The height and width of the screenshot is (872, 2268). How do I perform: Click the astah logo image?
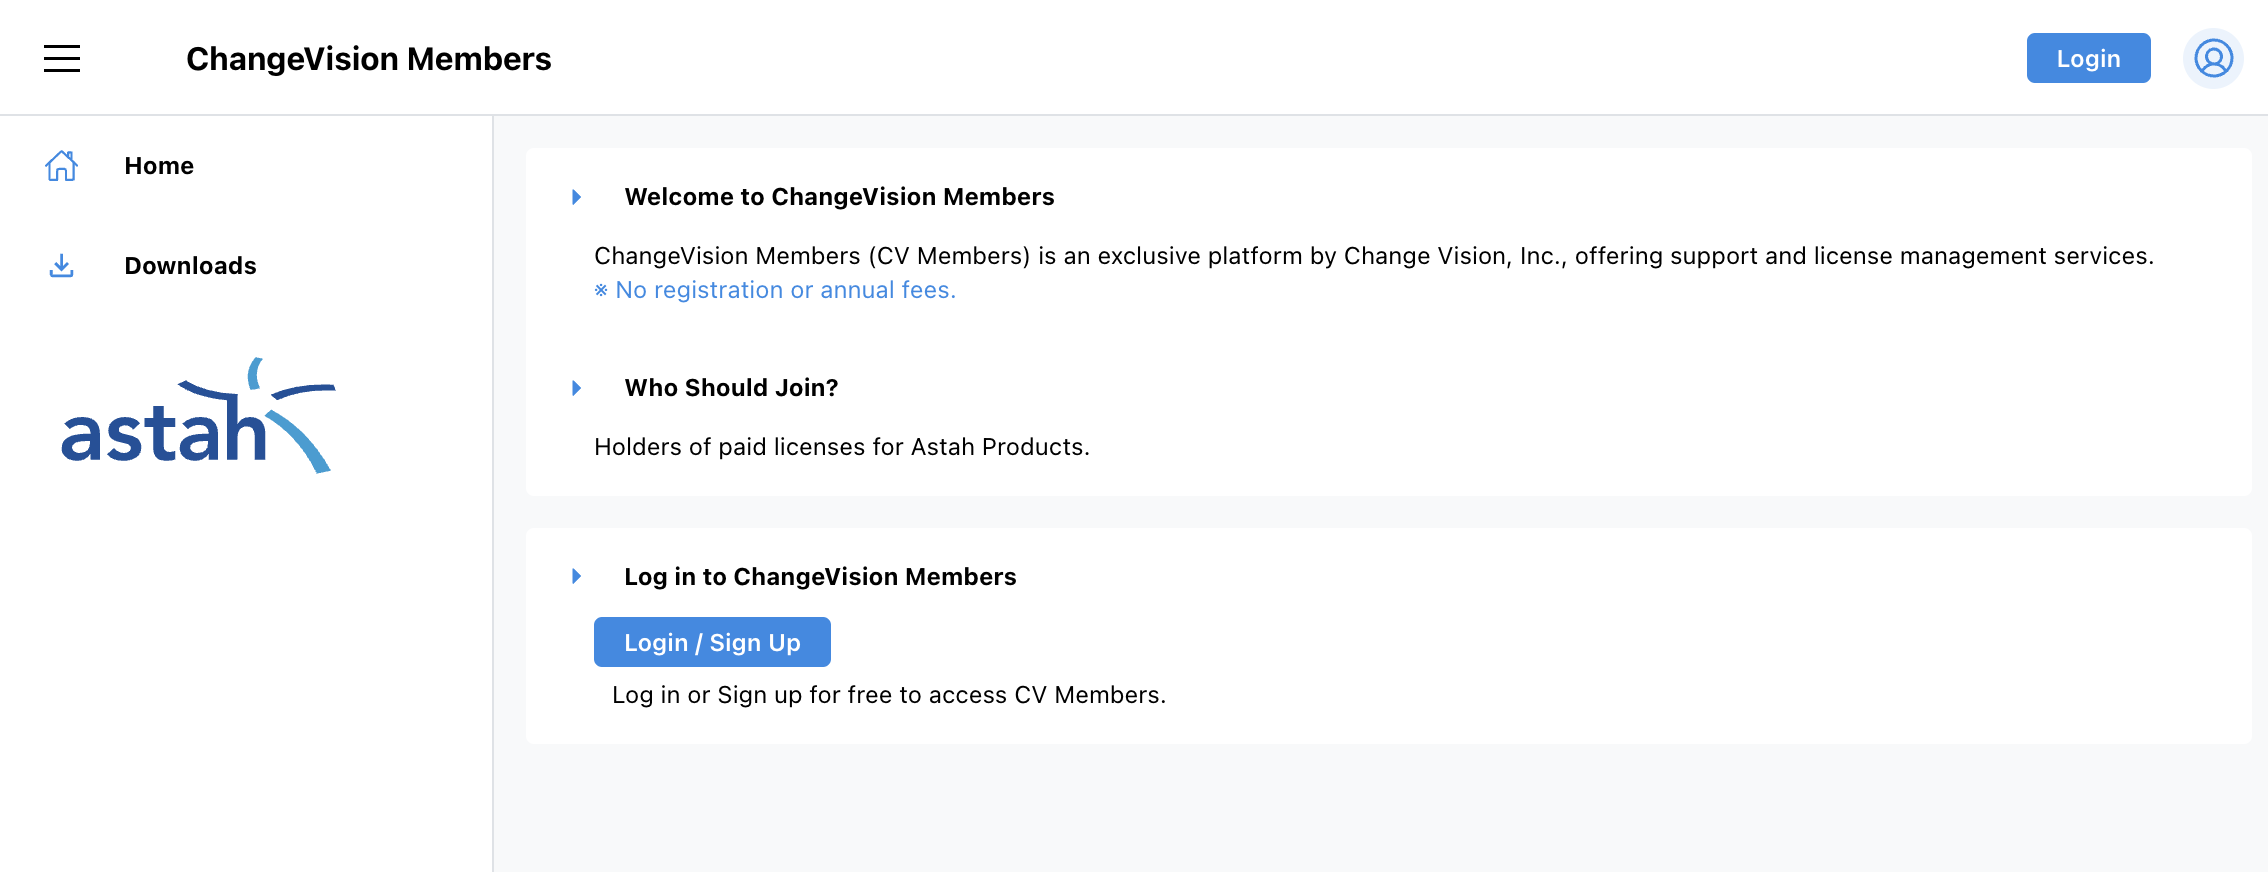click(198, 416)
